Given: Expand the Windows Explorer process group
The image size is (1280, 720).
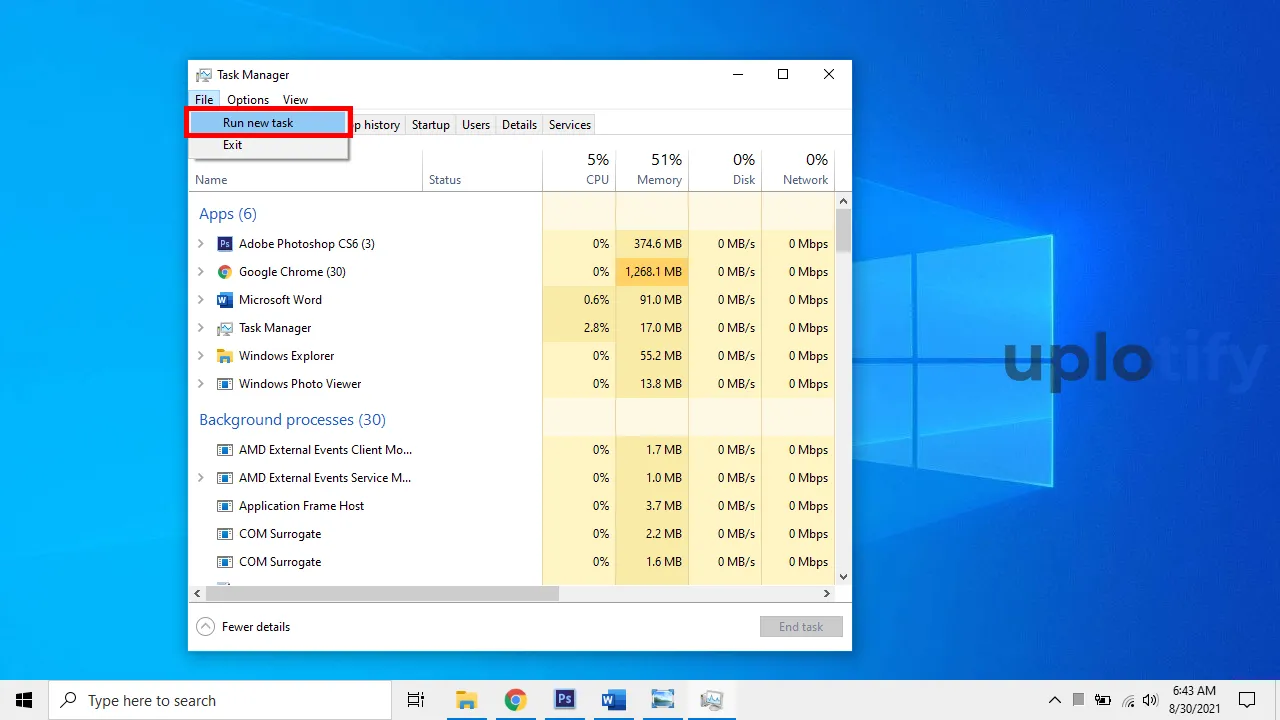Looking at the screenshot, I should click(x=200, y=356).
